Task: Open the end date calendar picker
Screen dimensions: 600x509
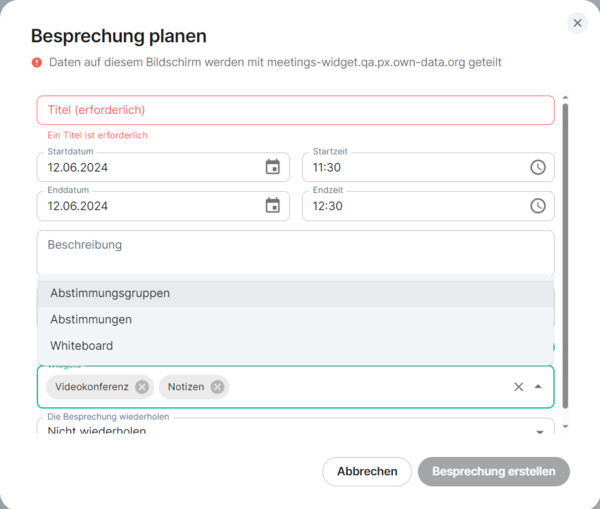Action: tap(272, 206)
